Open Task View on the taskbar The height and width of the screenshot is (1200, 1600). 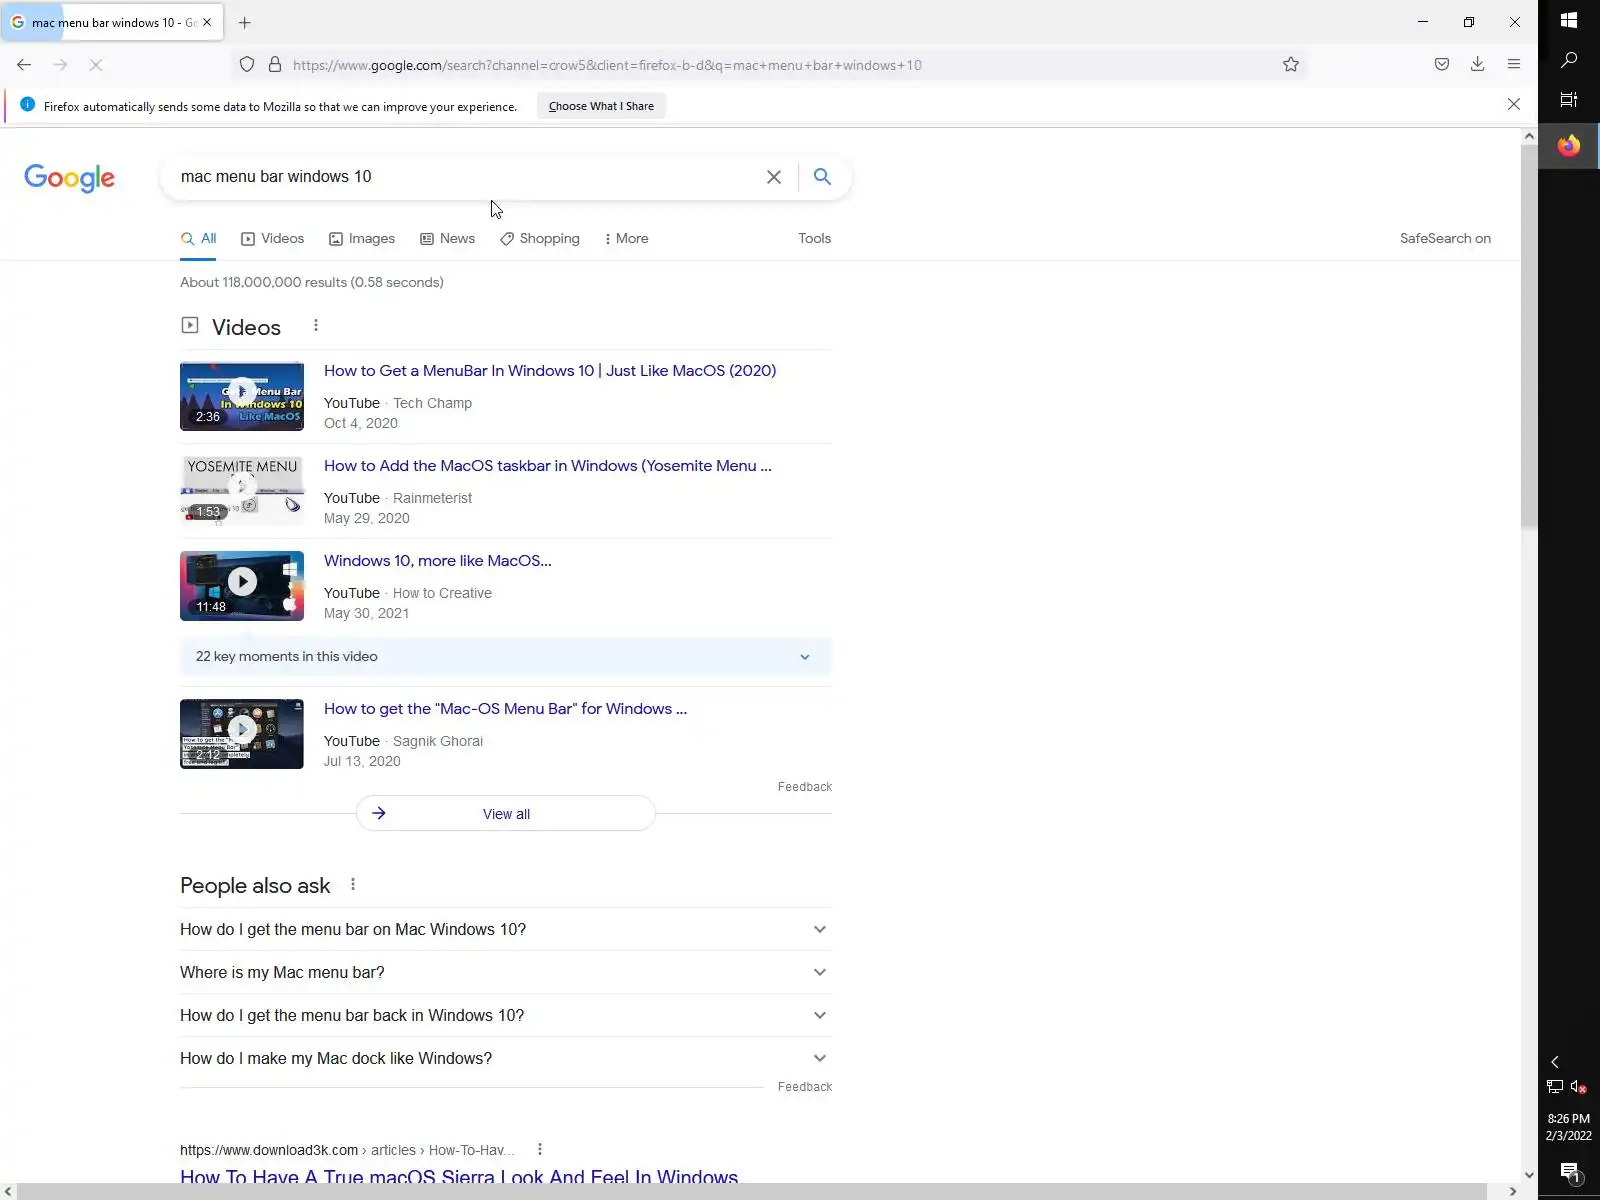click(1569, 100)
